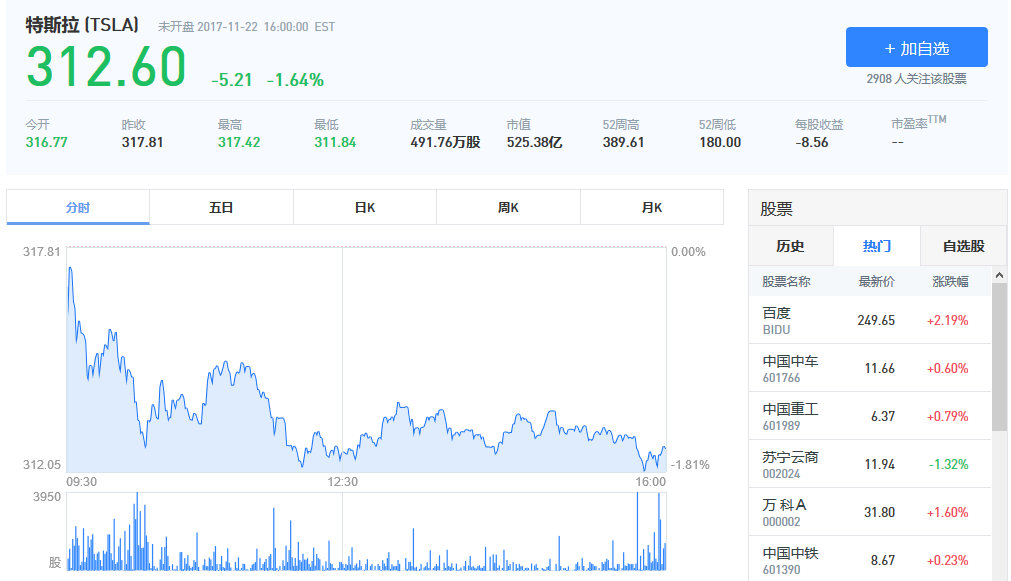
Task: Open the 五日 chart tab
Action: click(221, 208)
